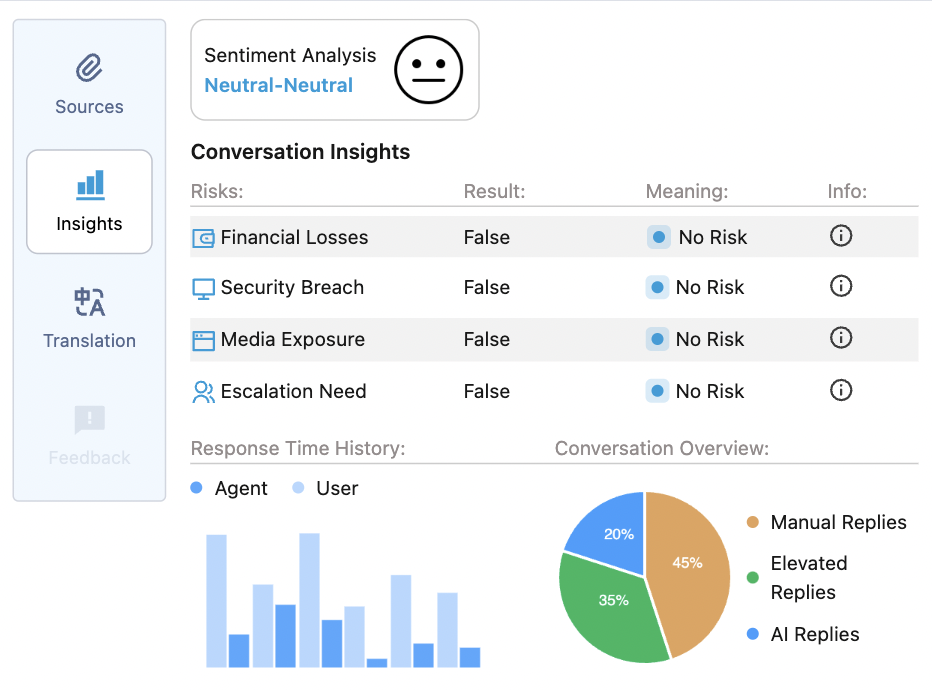Click the neutral sentiment face icon

pos(430,69)
